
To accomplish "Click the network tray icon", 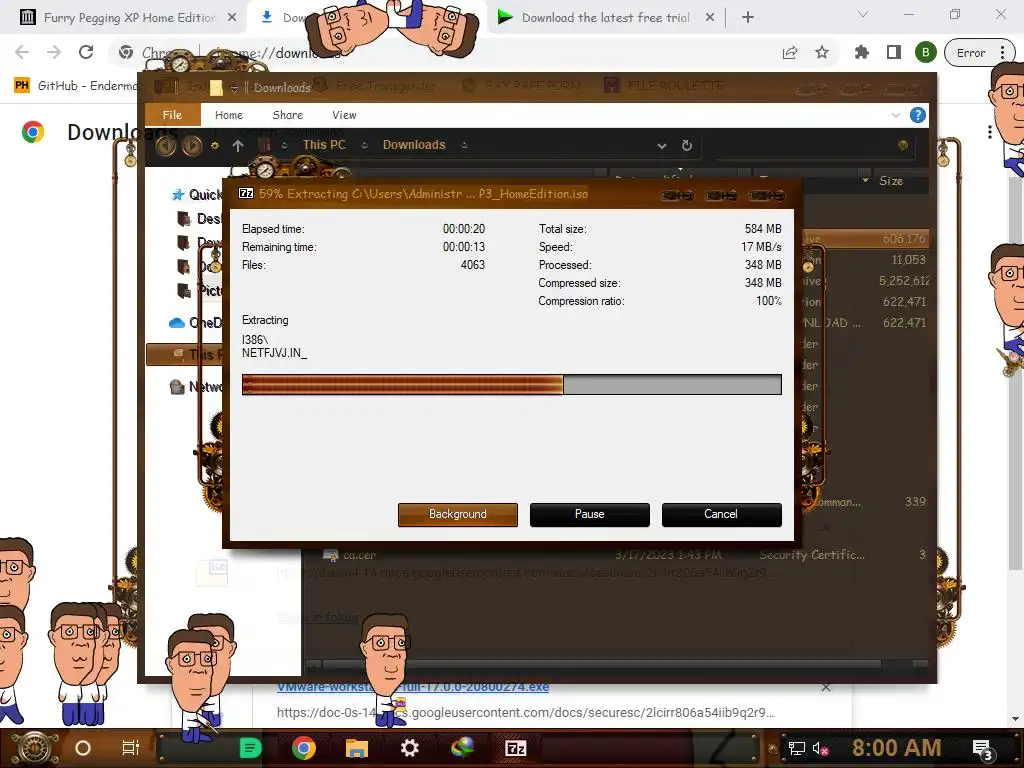I will click(797, 748).
